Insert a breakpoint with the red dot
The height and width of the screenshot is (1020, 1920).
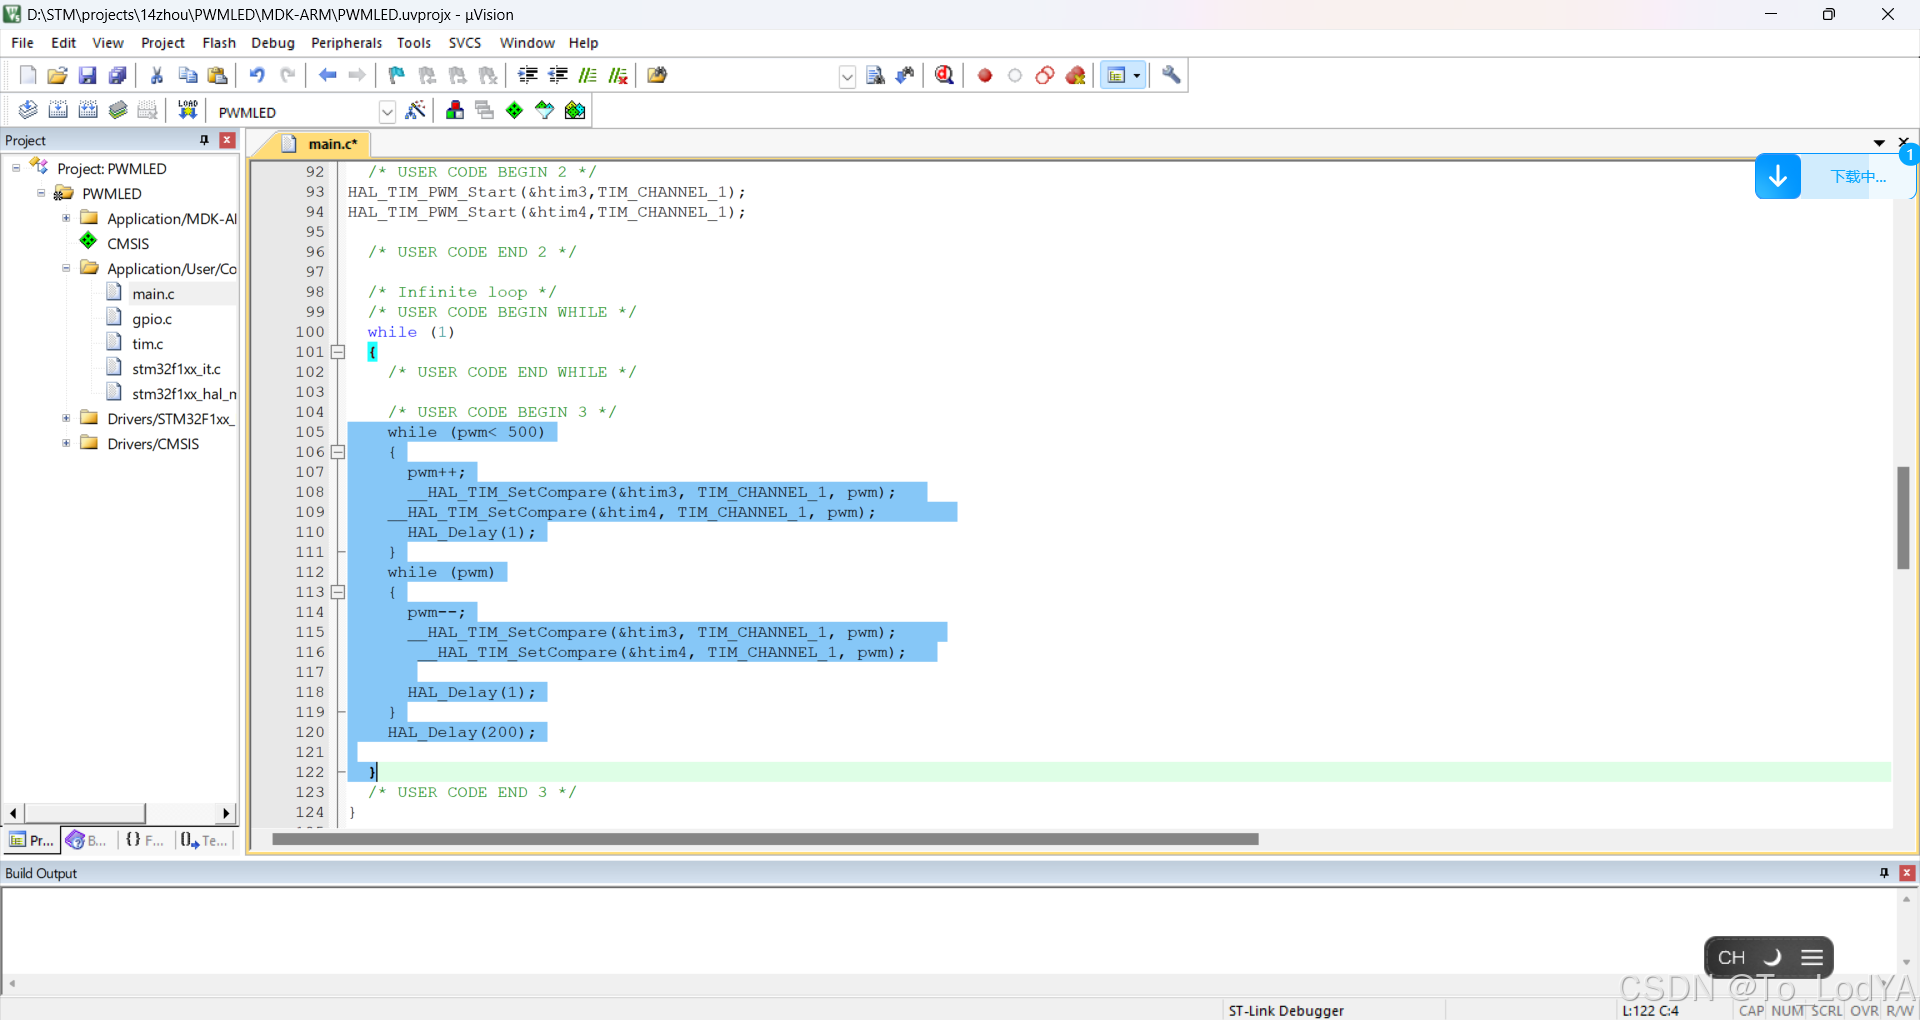985,75
